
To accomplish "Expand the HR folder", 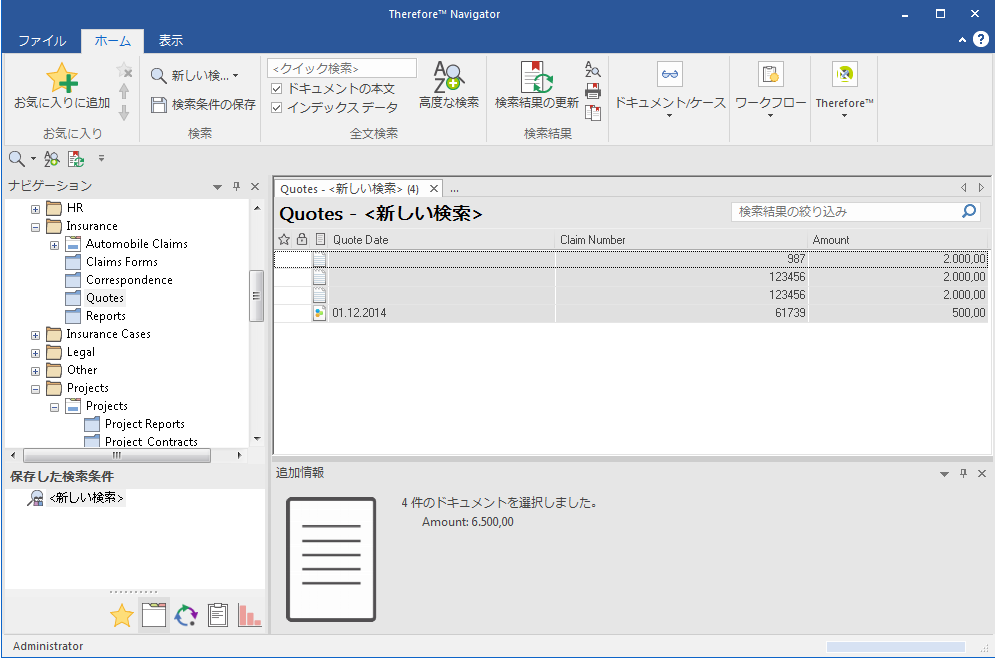I will [36, 209].
